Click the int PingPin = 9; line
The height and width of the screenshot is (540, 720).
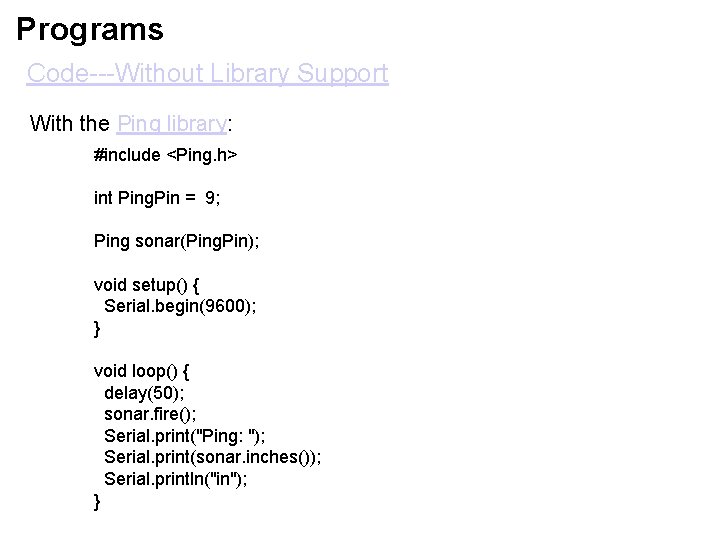(x=157, y=198)
